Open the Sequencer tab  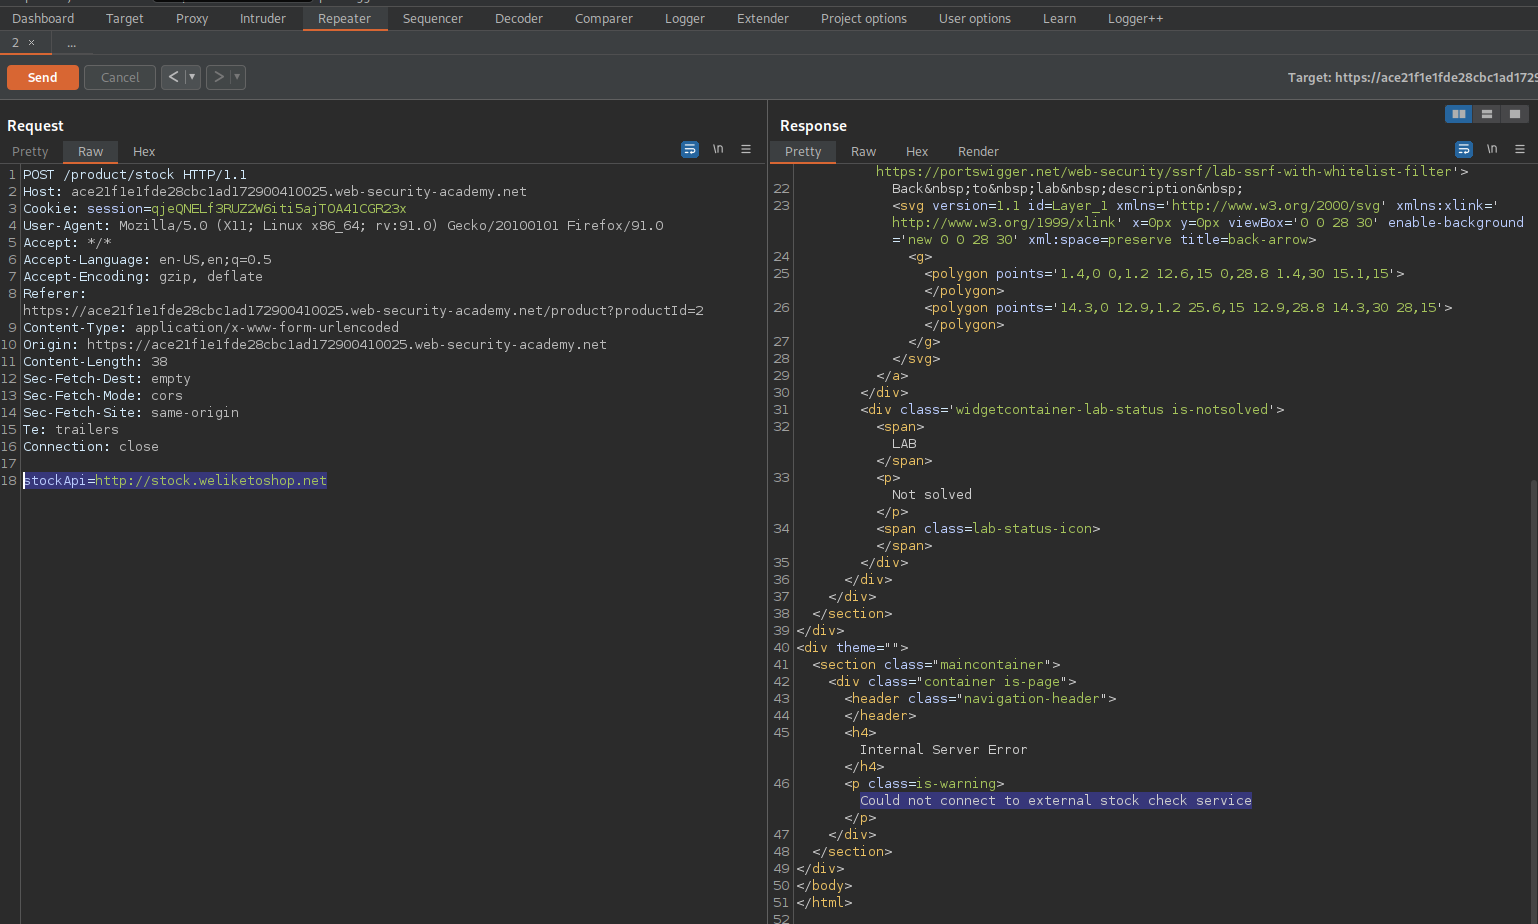point(433,19)
